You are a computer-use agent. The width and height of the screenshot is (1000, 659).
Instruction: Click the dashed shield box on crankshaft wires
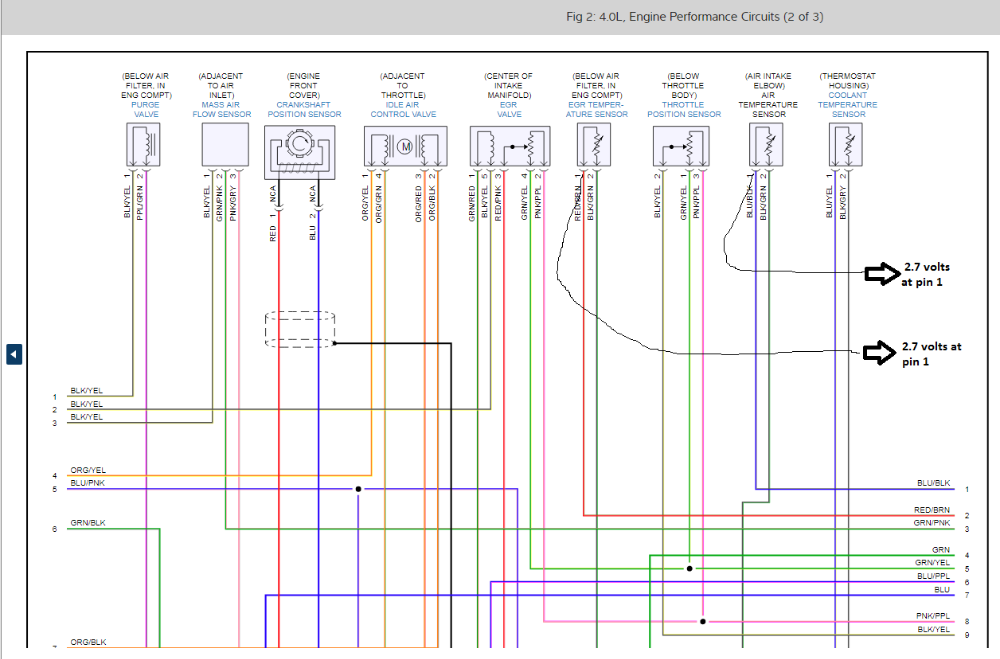[x=300, y=330]
